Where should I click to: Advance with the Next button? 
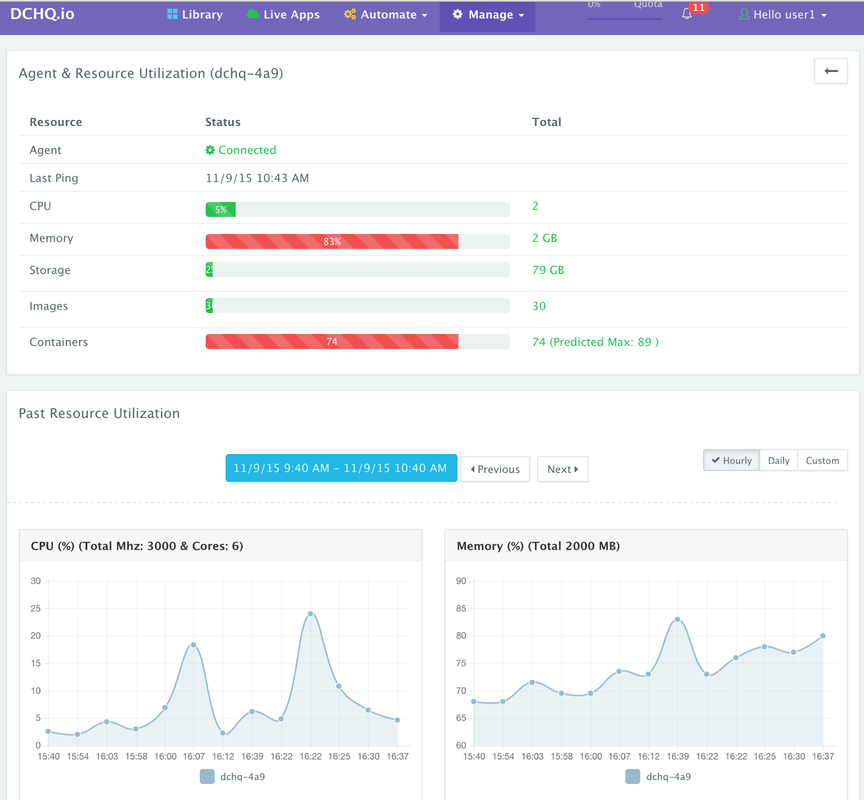coord(562,469)
